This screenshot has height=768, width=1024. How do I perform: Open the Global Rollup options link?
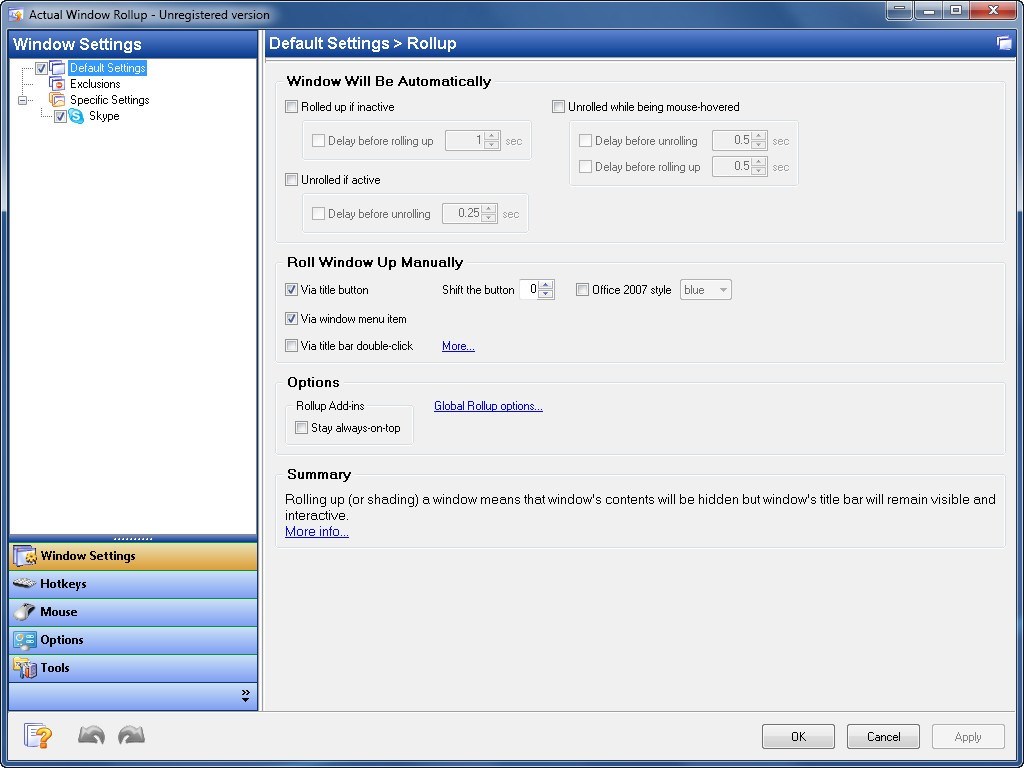point(488,406)
